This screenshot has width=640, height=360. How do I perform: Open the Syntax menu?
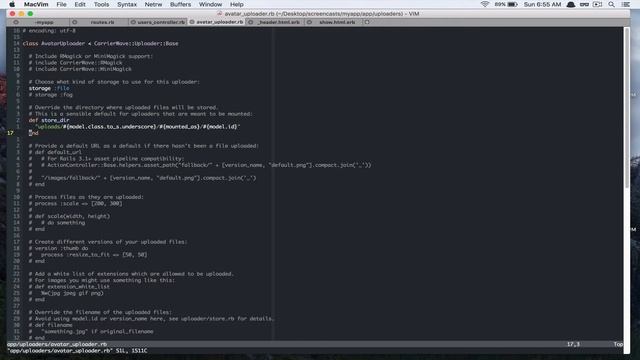tap(127, 4)
